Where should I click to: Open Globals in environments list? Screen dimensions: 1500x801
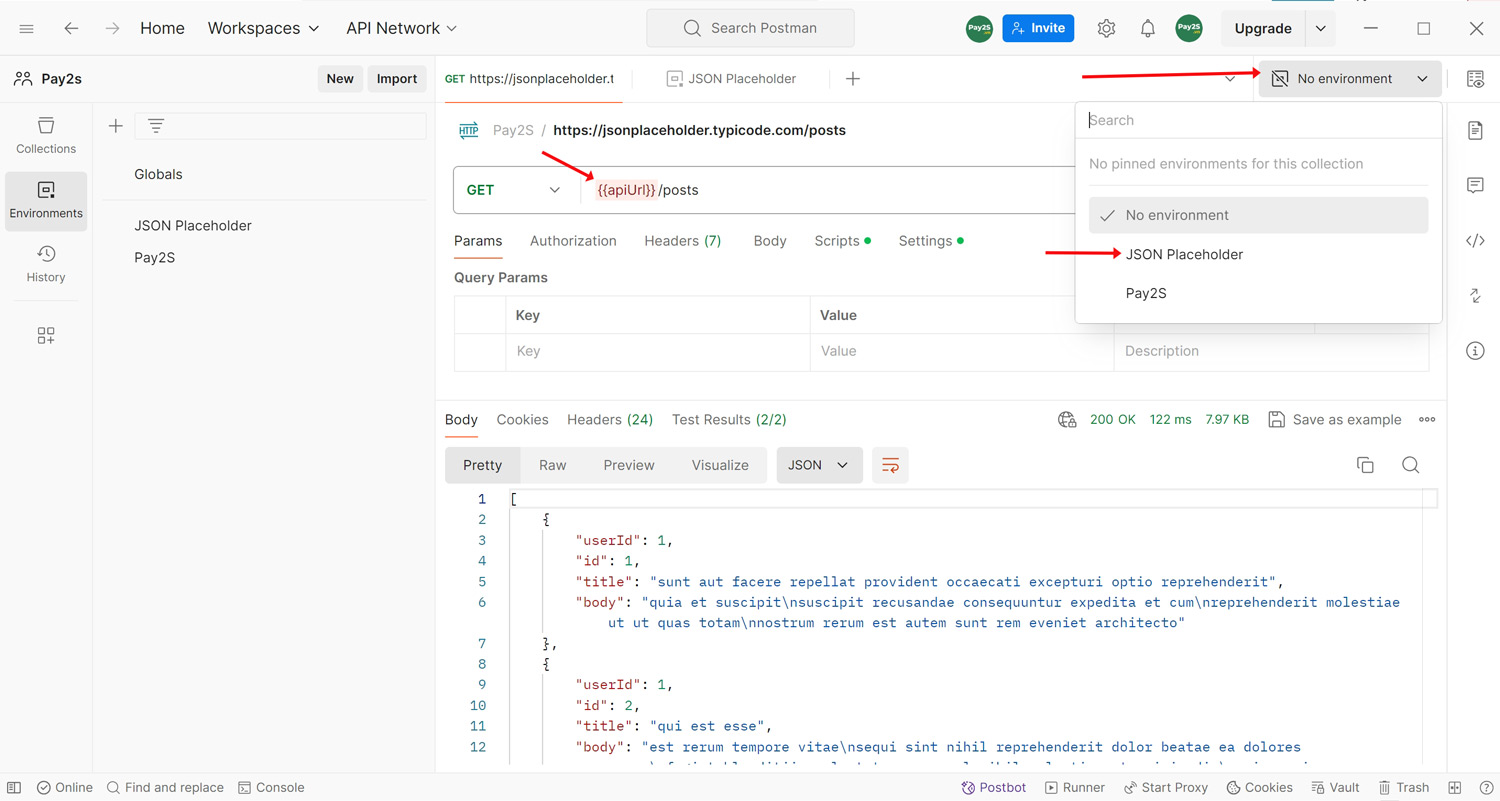pyautogui.click(x=159, y=174)
